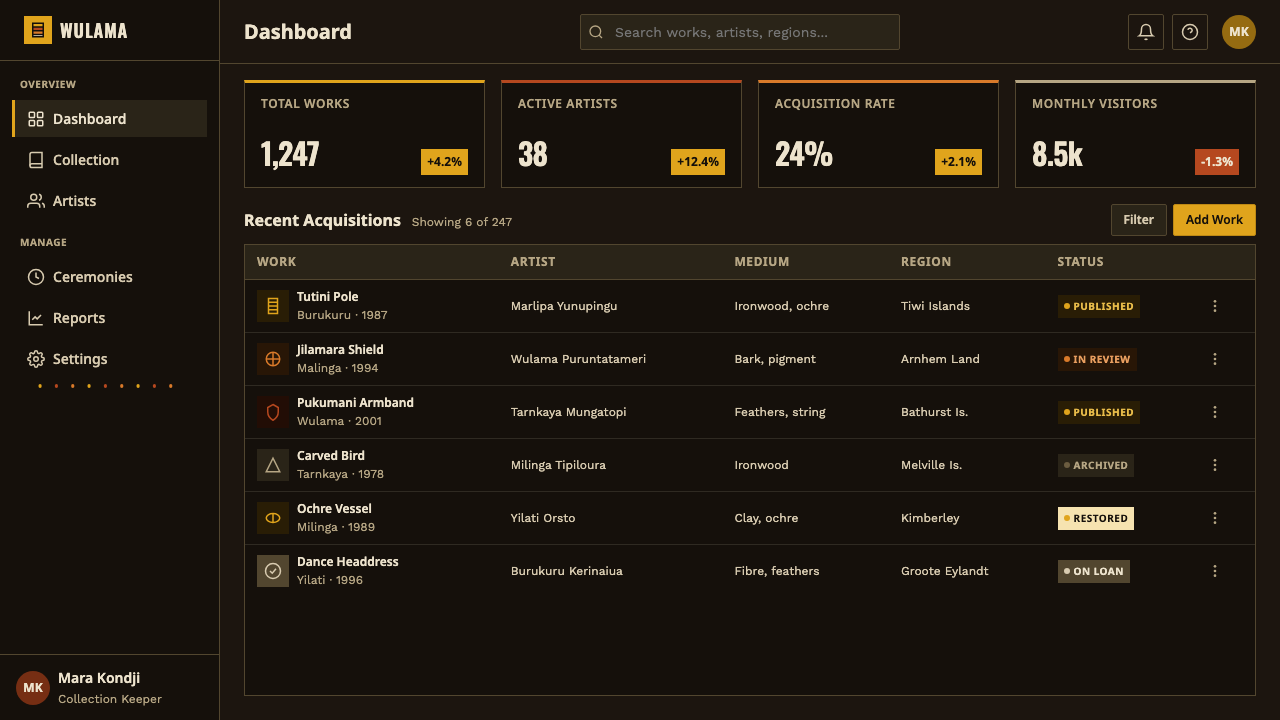Click the 'Showing 6 of 247' text

click(462, 222)
